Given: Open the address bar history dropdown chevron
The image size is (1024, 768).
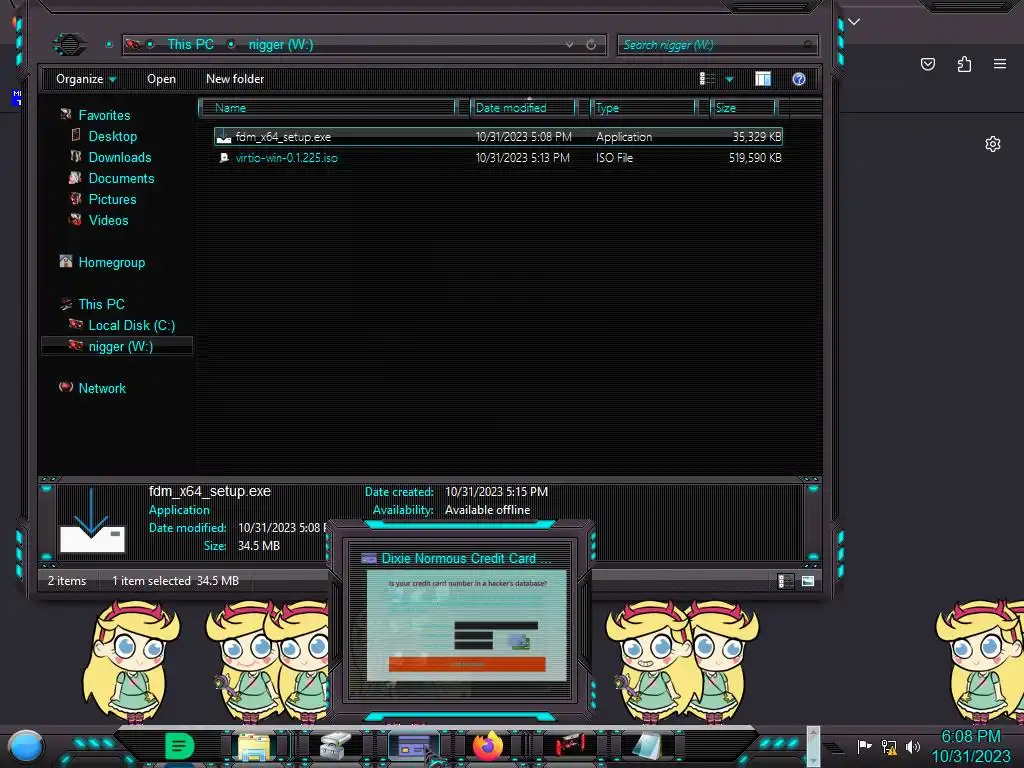Looking at the screenshot, I should pyautogui.click(x=569, y=44).
